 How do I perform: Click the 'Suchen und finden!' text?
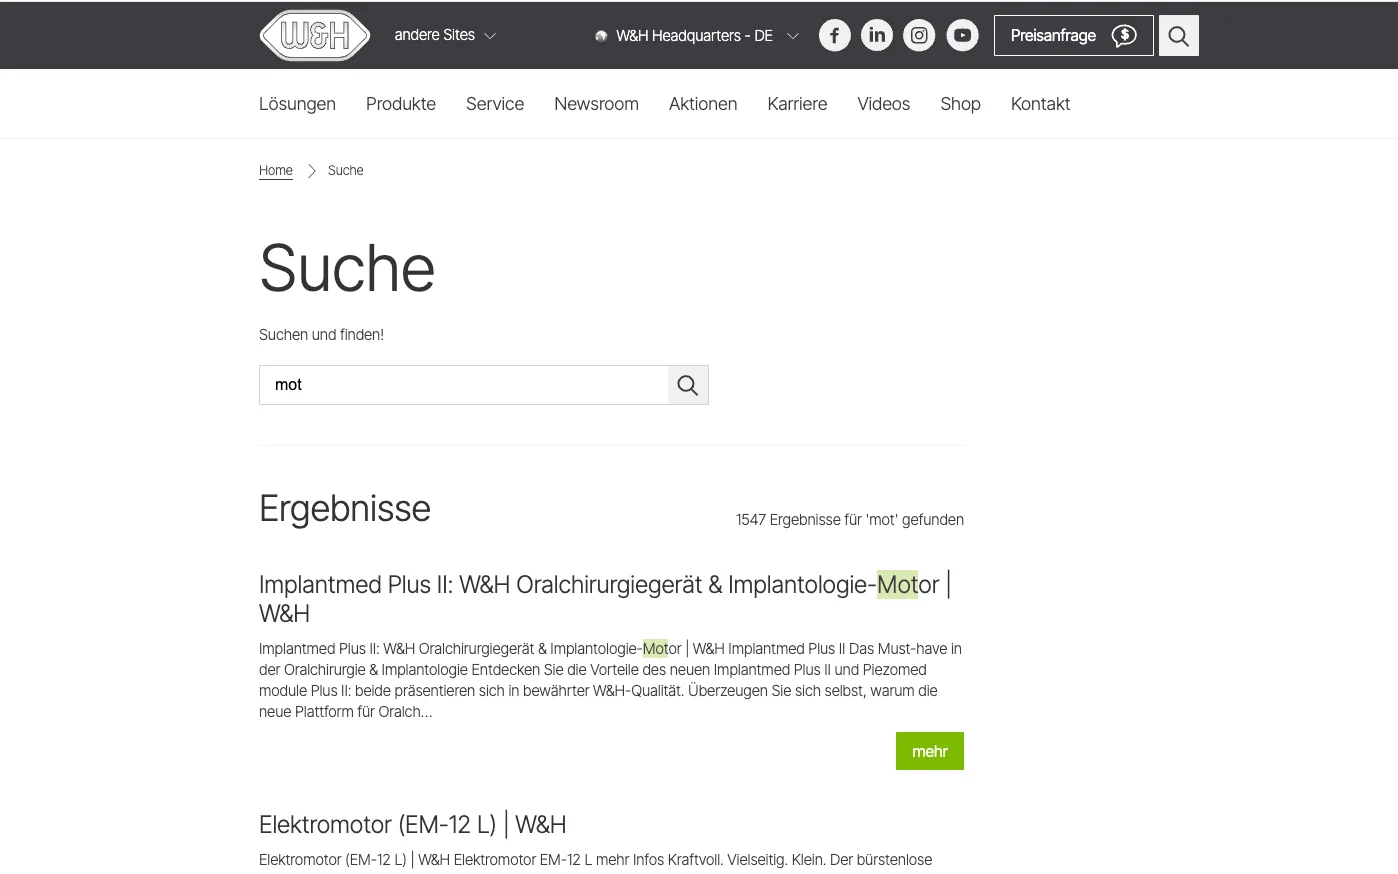pos(321,335)
